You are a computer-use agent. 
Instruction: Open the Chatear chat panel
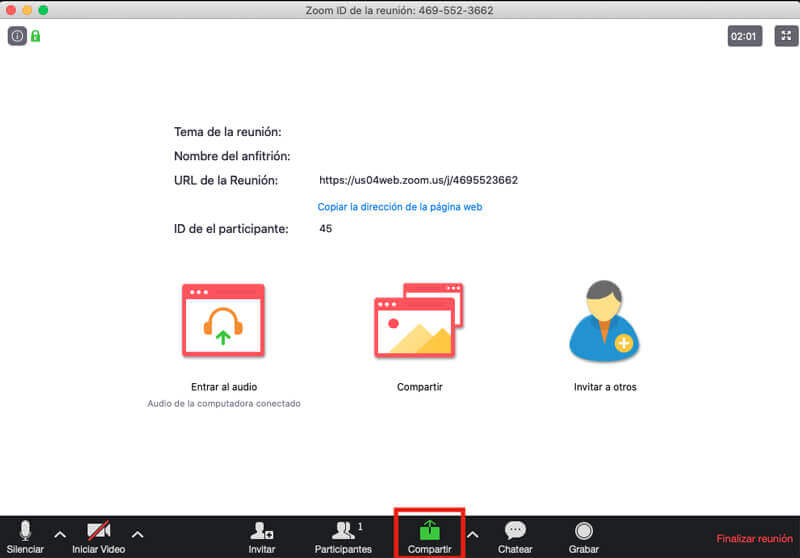click(515, 537)
